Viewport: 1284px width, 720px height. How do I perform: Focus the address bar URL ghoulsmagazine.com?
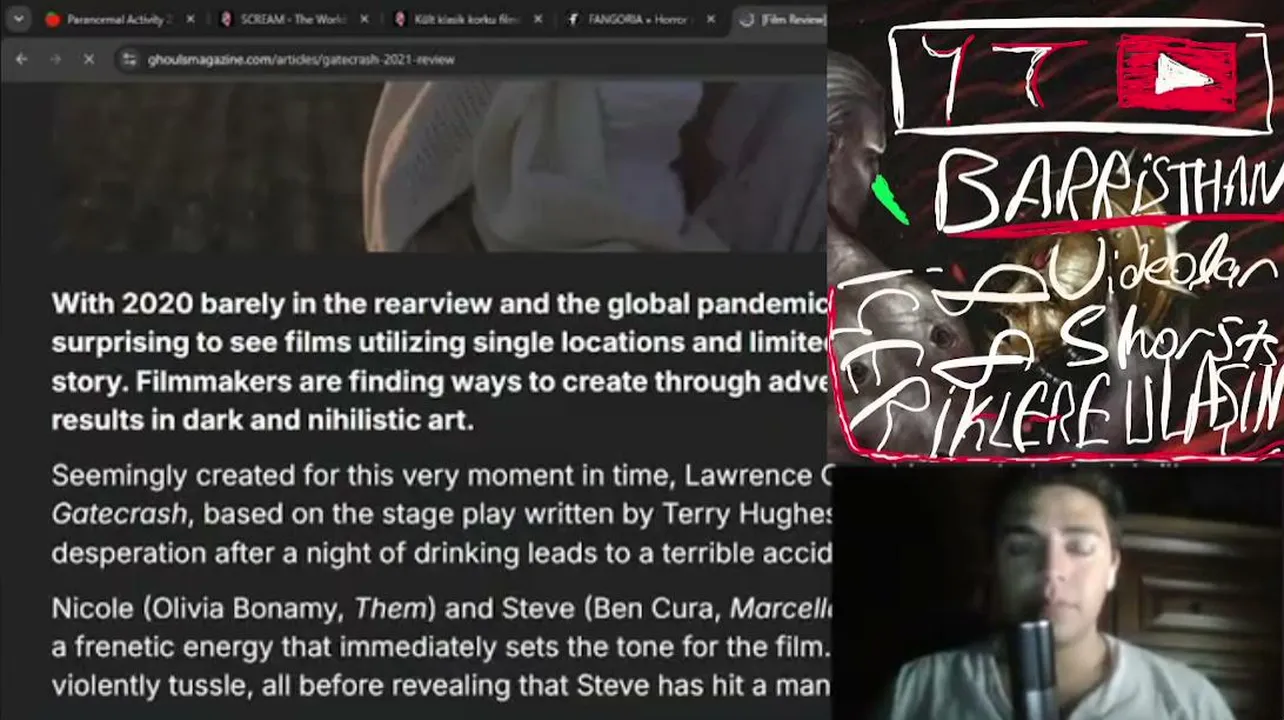[301, 59]
